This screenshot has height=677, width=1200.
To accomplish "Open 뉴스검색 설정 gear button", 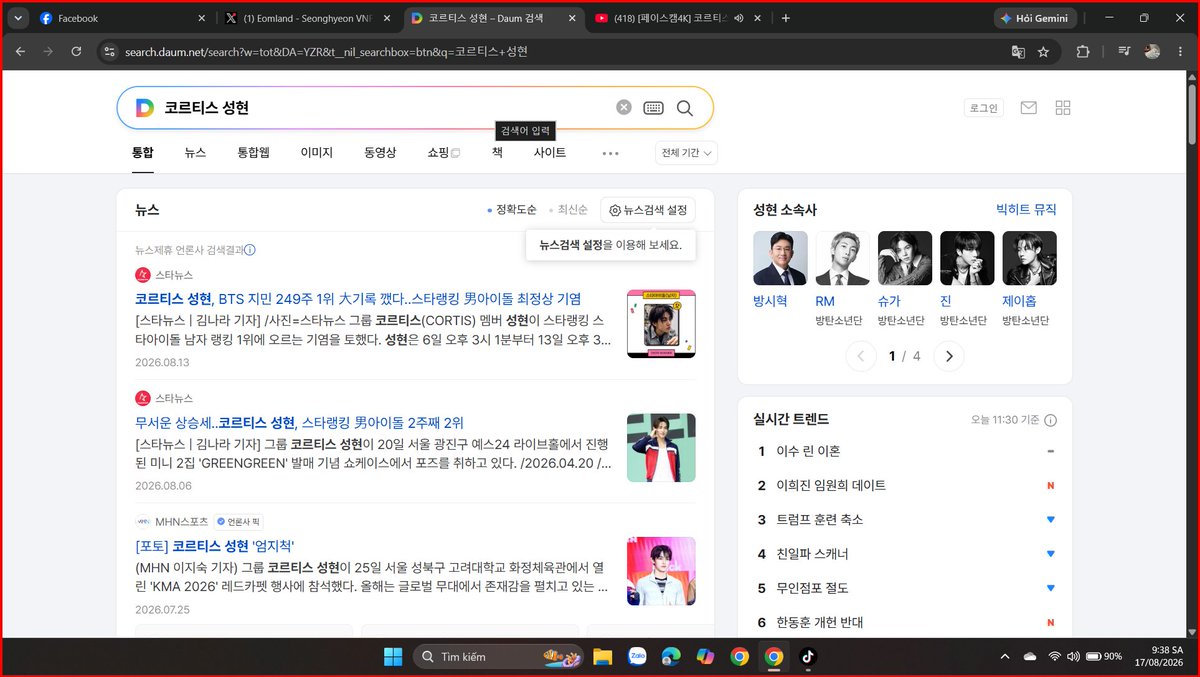I will pyautogui.click(x=648, y=210).
